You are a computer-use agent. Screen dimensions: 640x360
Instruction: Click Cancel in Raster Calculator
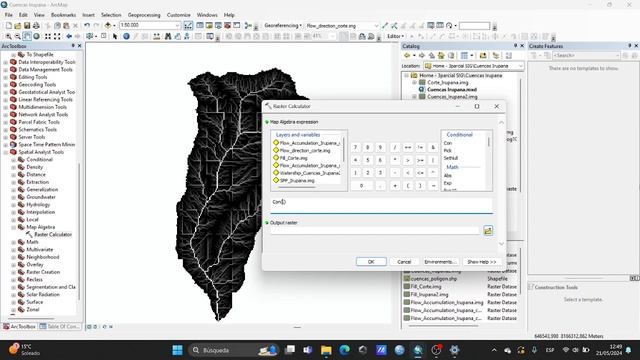click(404, 262)
